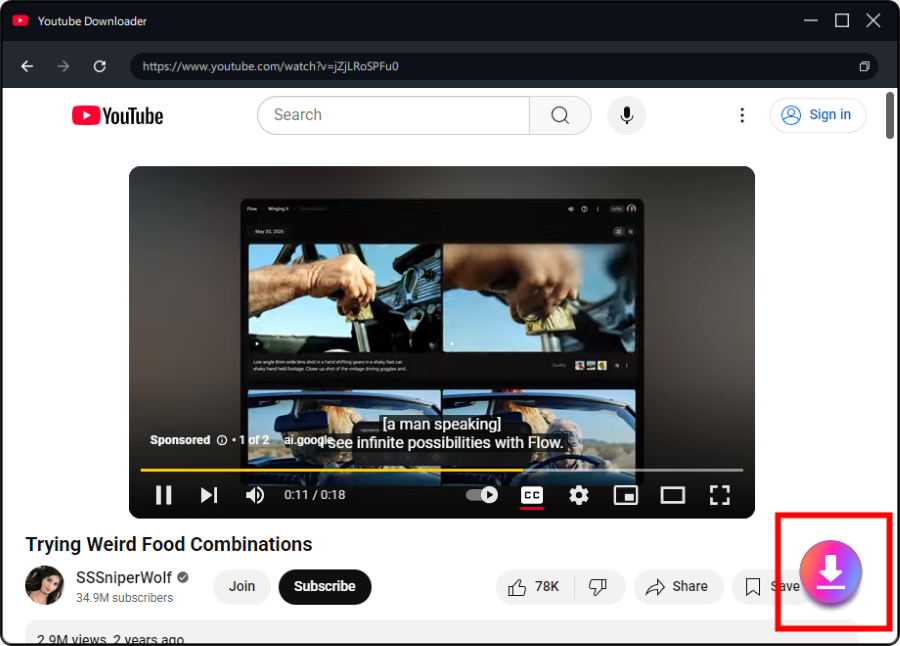Open the SSSniperWolf channel name
Image resolution: width=900 pixels, height=646 pixels.
click(x=124, y=578)
